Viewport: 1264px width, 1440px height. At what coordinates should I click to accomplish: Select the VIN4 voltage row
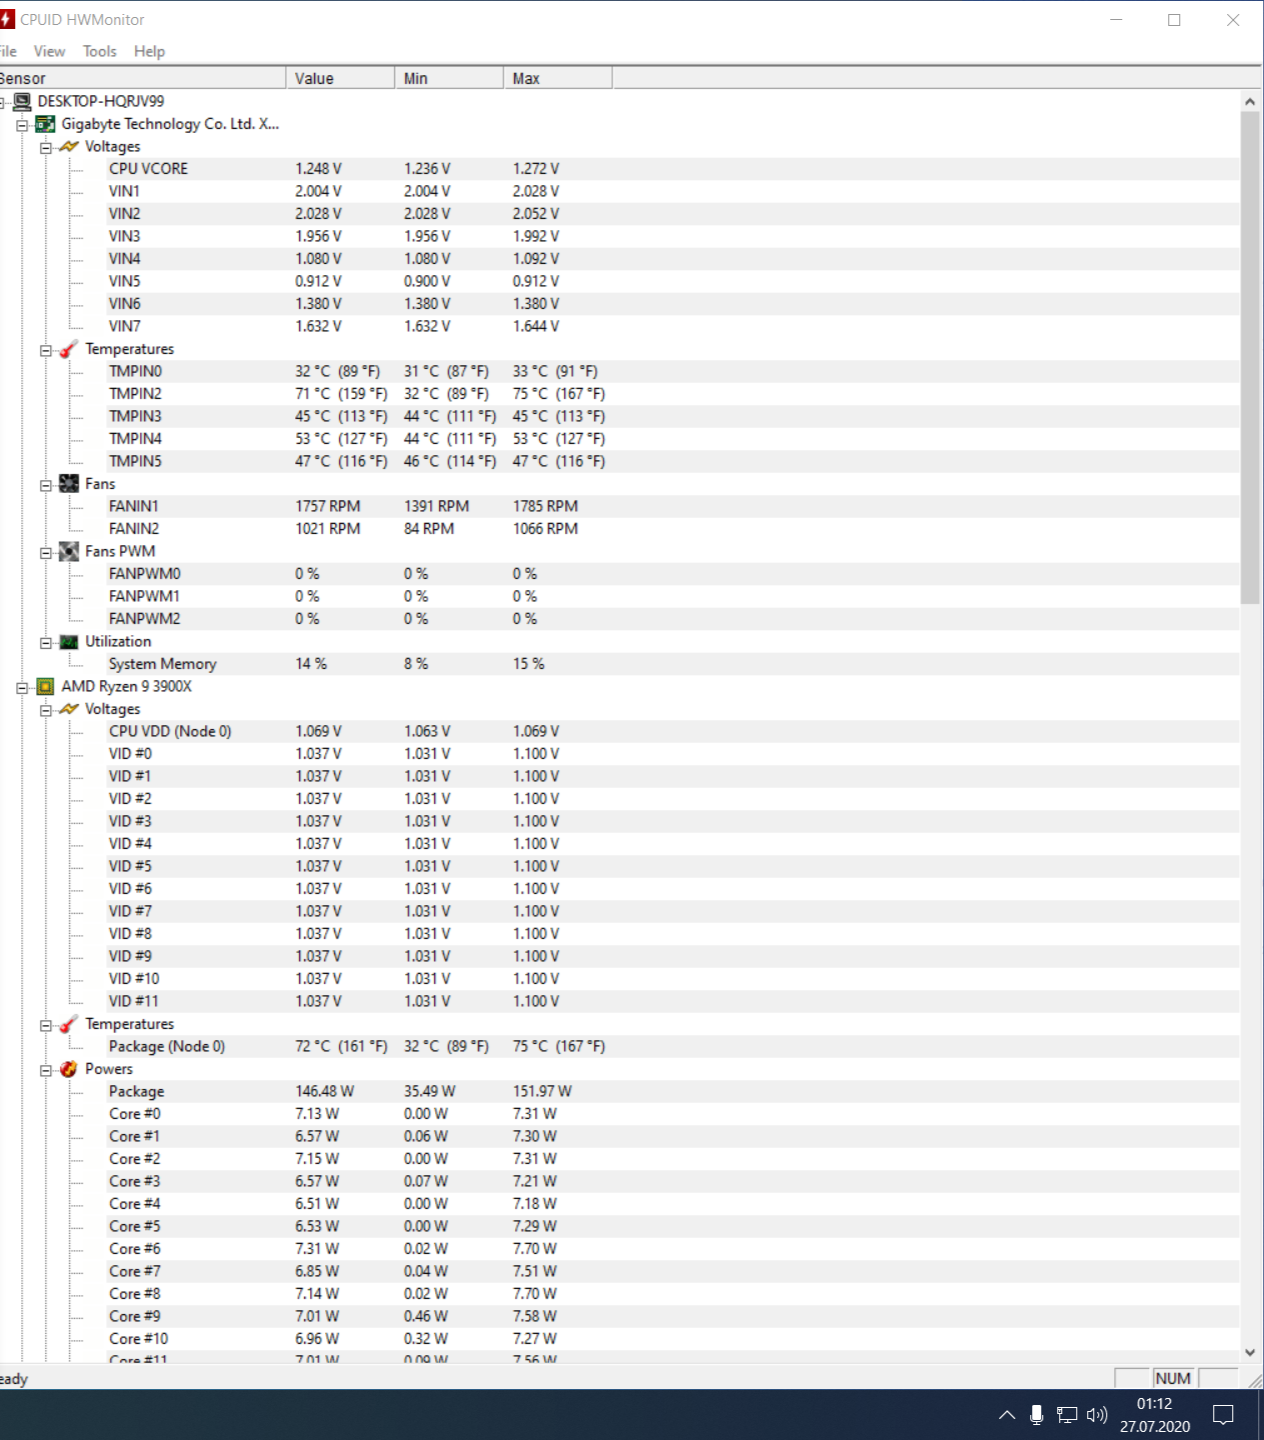(x=673, y=259)
